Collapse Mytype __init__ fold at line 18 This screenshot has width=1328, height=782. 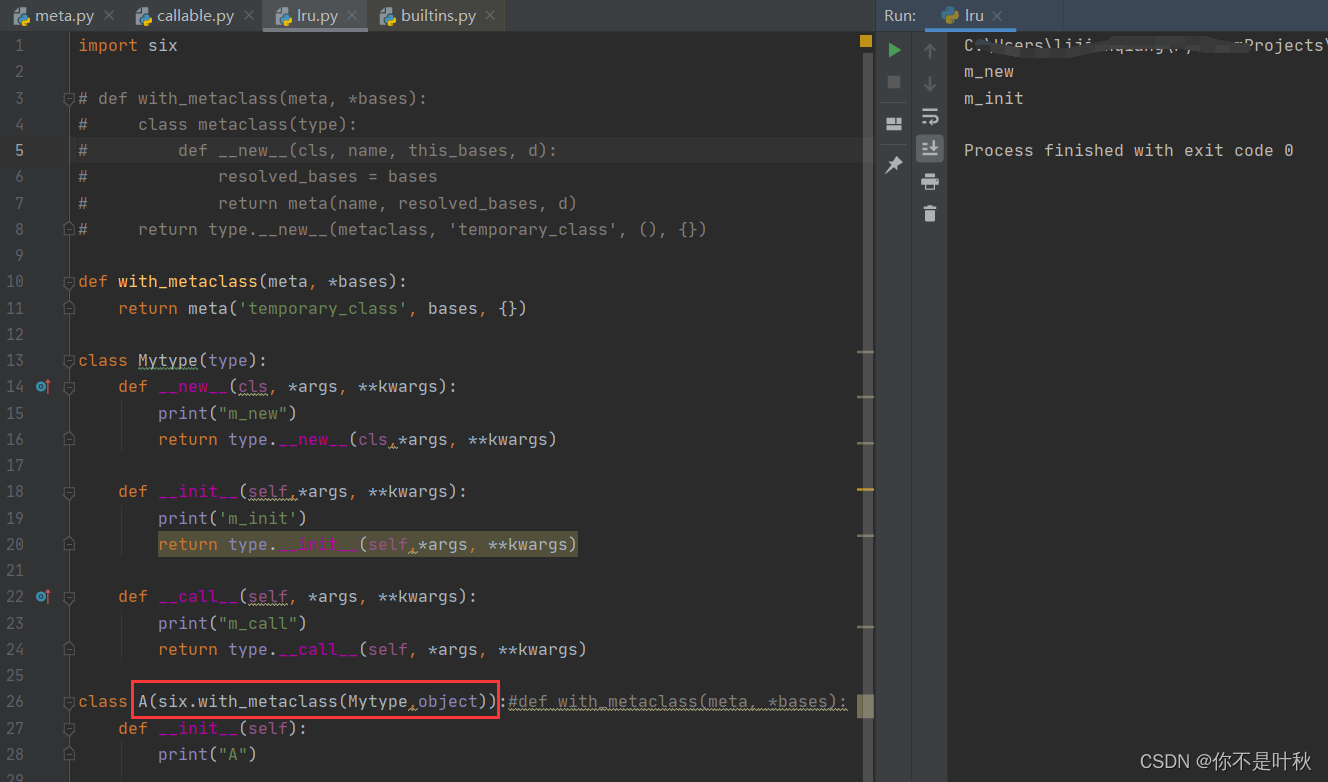69,491
